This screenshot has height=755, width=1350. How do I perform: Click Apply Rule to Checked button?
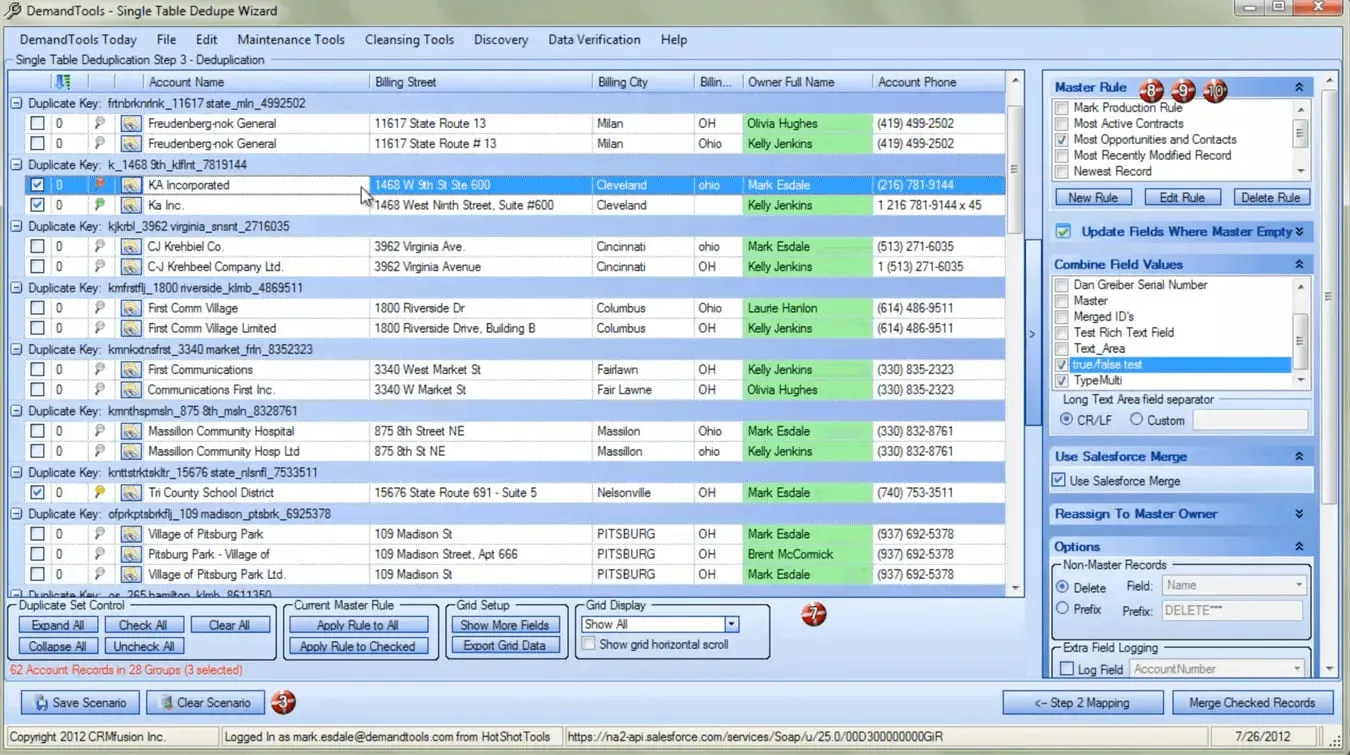pyautogui.click(x=358, y=646)
